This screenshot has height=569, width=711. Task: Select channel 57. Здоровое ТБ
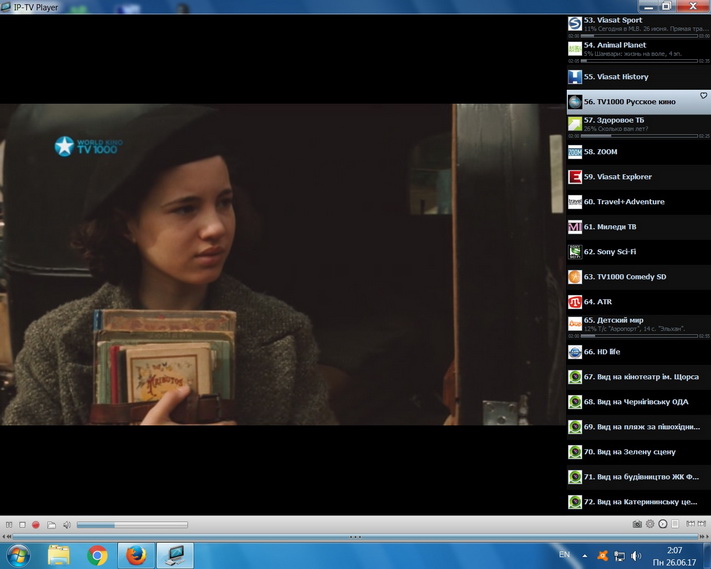(638, 126)
